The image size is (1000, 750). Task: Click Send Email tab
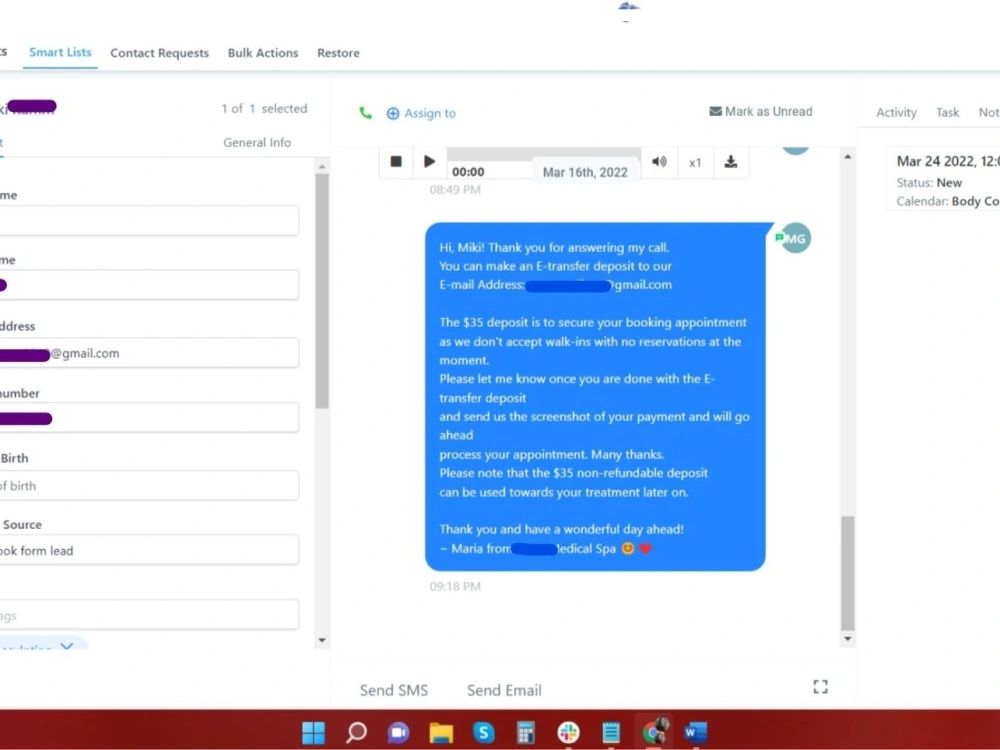pos(504,690)
